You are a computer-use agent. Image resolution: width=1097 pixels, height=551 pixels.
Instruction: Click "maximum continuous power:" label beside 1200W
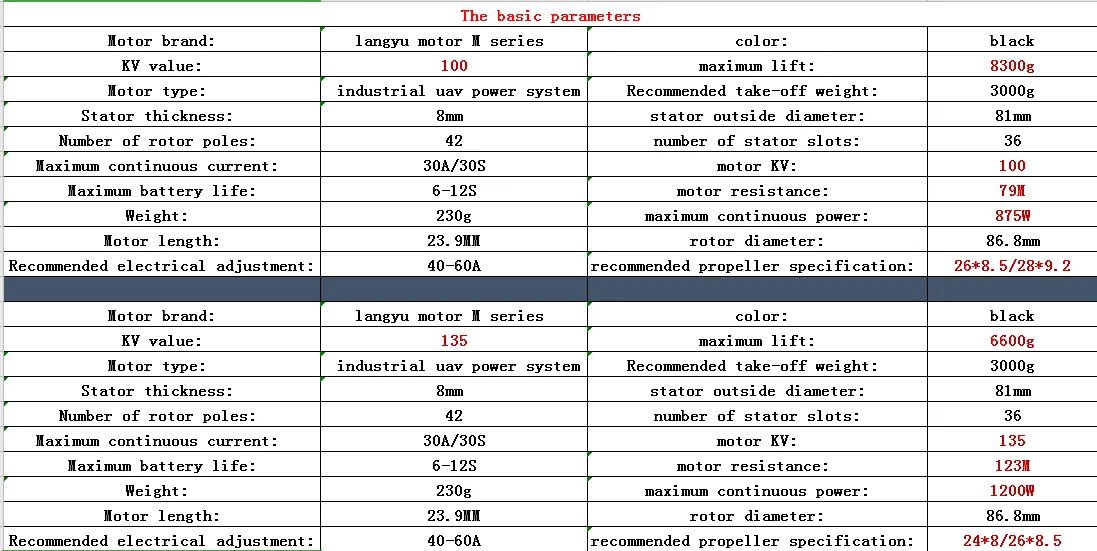(x=756, y=491)
